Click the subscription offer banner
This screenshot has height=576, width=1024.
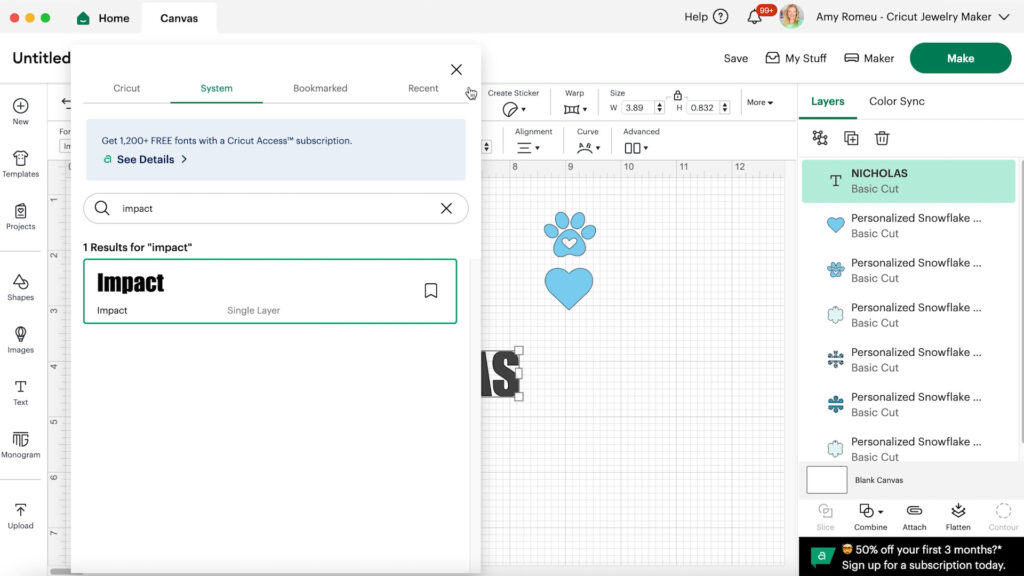911,557
